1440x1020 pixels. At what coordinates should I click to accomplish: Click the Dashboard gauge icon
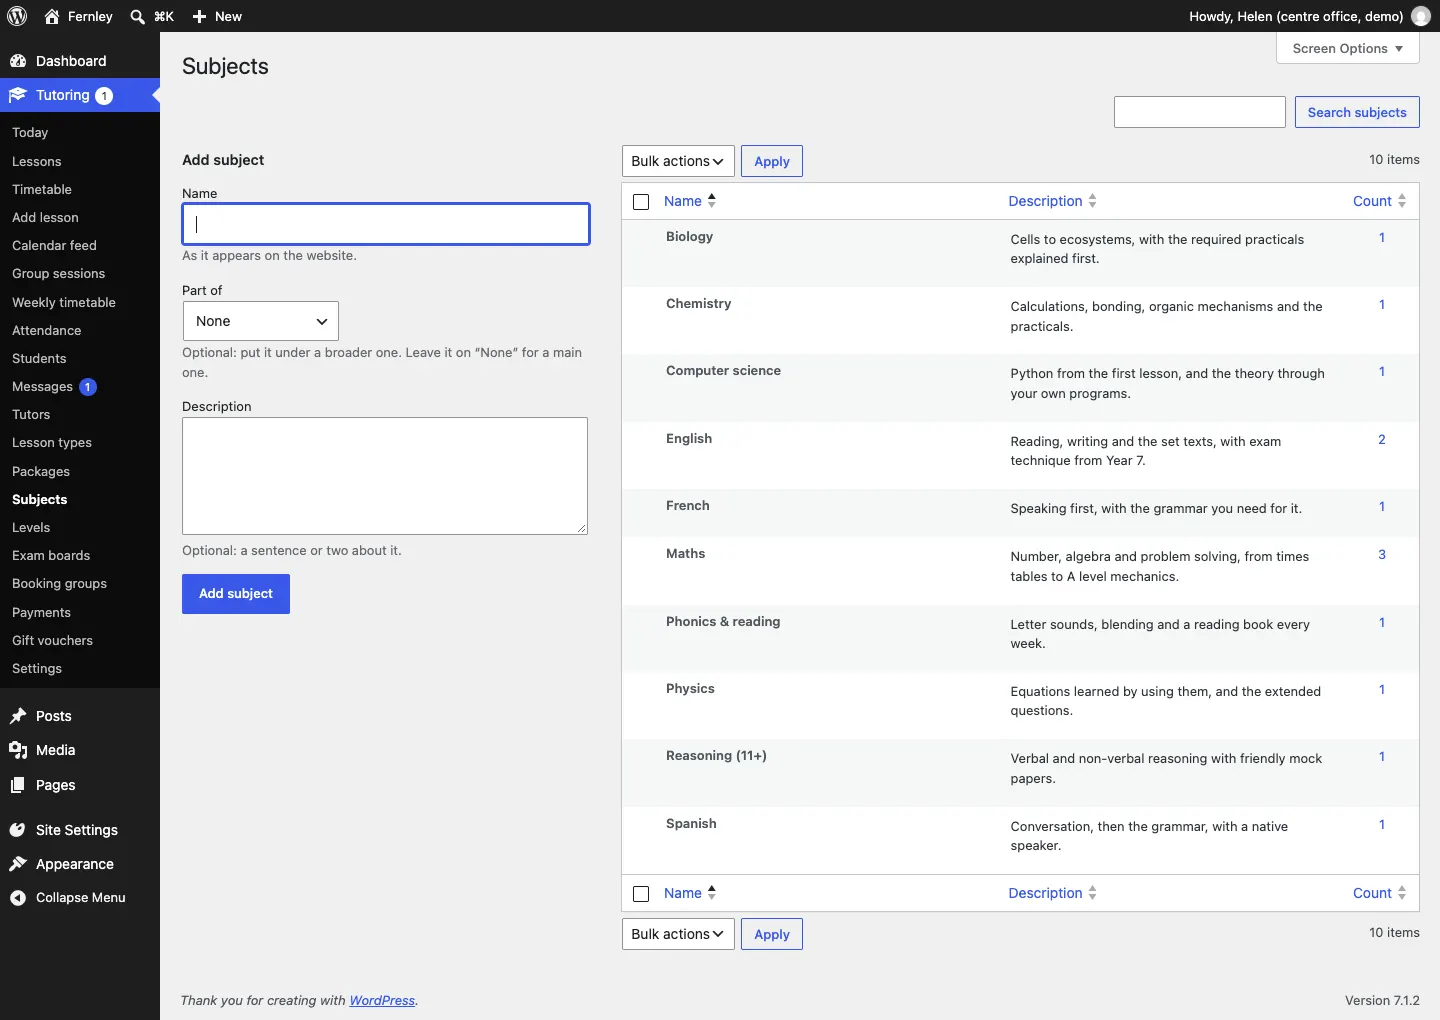tap(18, 61)
